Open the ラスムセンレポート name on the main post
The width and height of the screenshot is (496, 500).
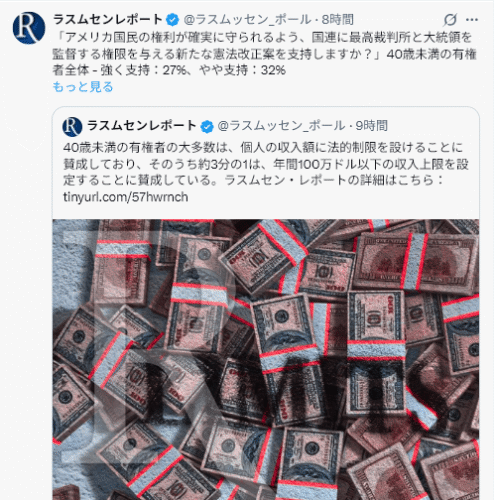(x=108, y=19)
